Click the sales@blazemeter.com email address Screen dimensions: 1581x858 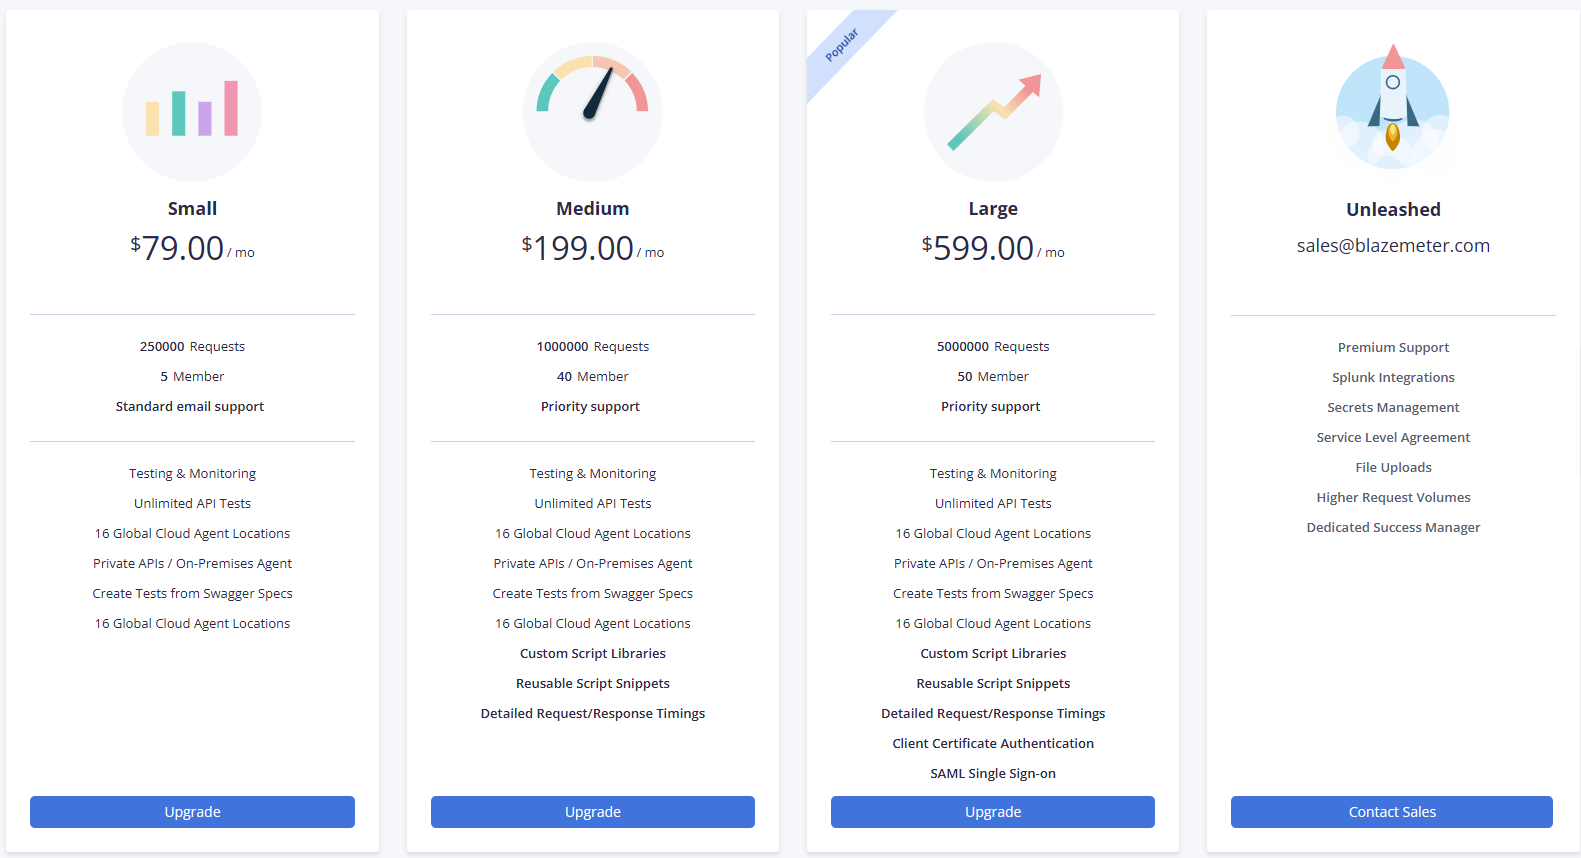pos(1393,246)
